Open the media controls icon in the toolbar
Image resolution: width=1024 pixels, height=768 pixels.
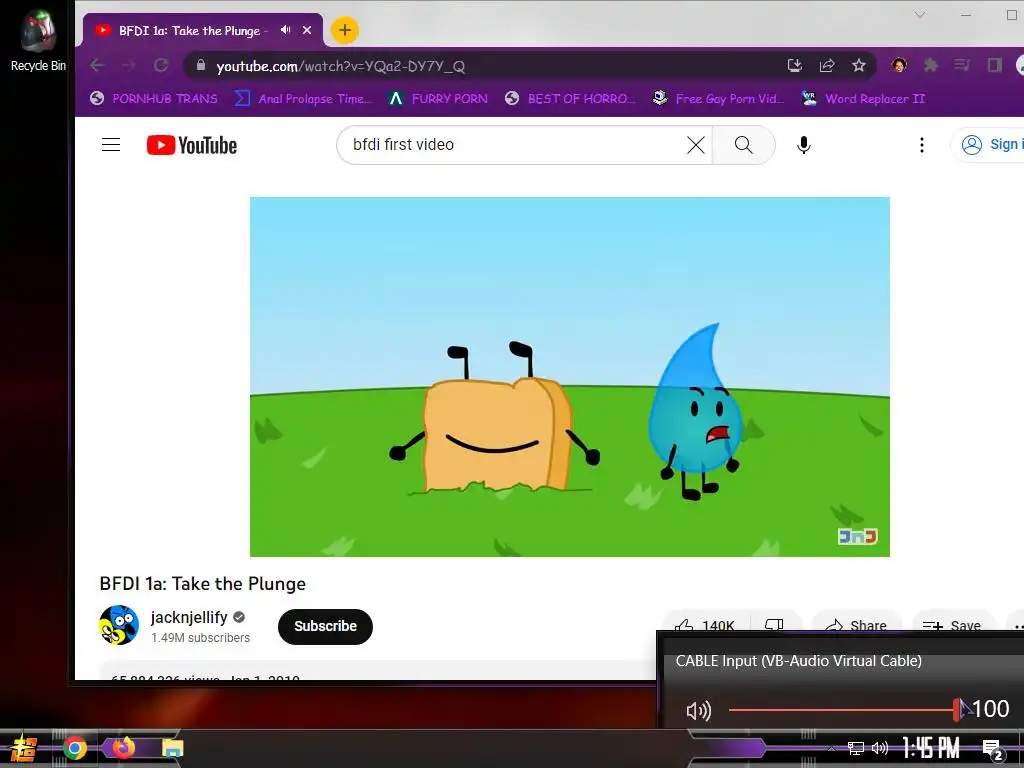[962, 65]
